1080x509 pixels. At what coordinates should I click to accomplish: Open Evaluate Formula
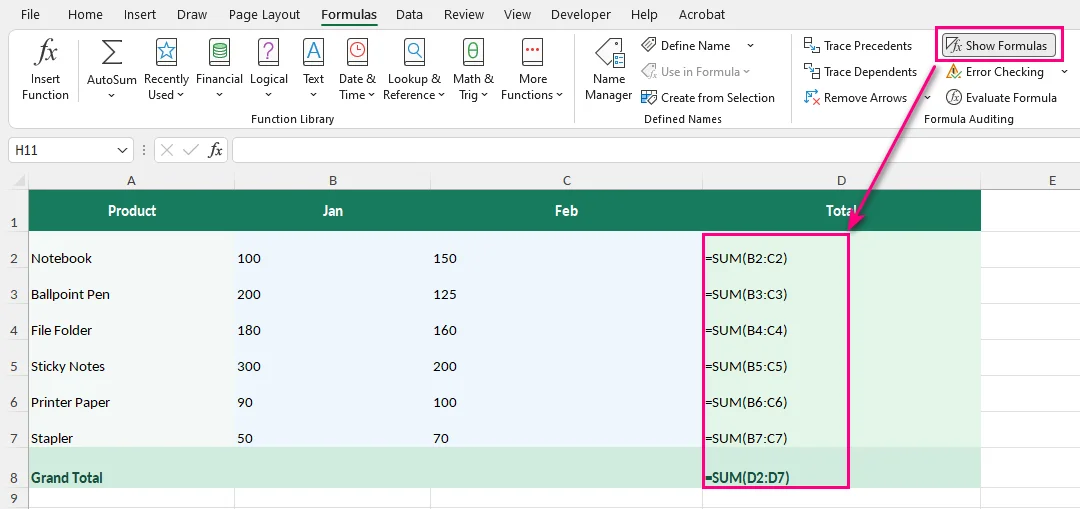(1001, 98)
